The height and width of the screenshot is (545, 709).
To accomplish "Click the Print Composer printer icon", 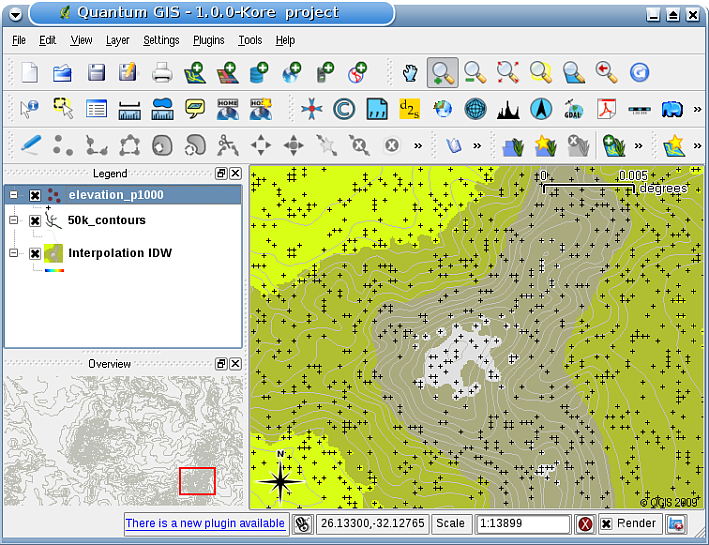I will [x=162, y=72].
